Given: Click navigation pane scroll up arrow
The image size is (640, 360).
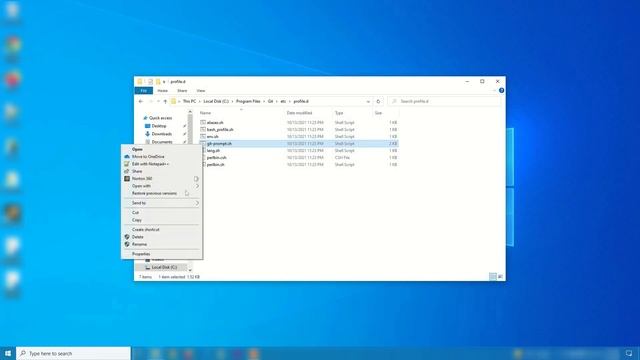Looking at the screenshot, I should coord(190,112).
